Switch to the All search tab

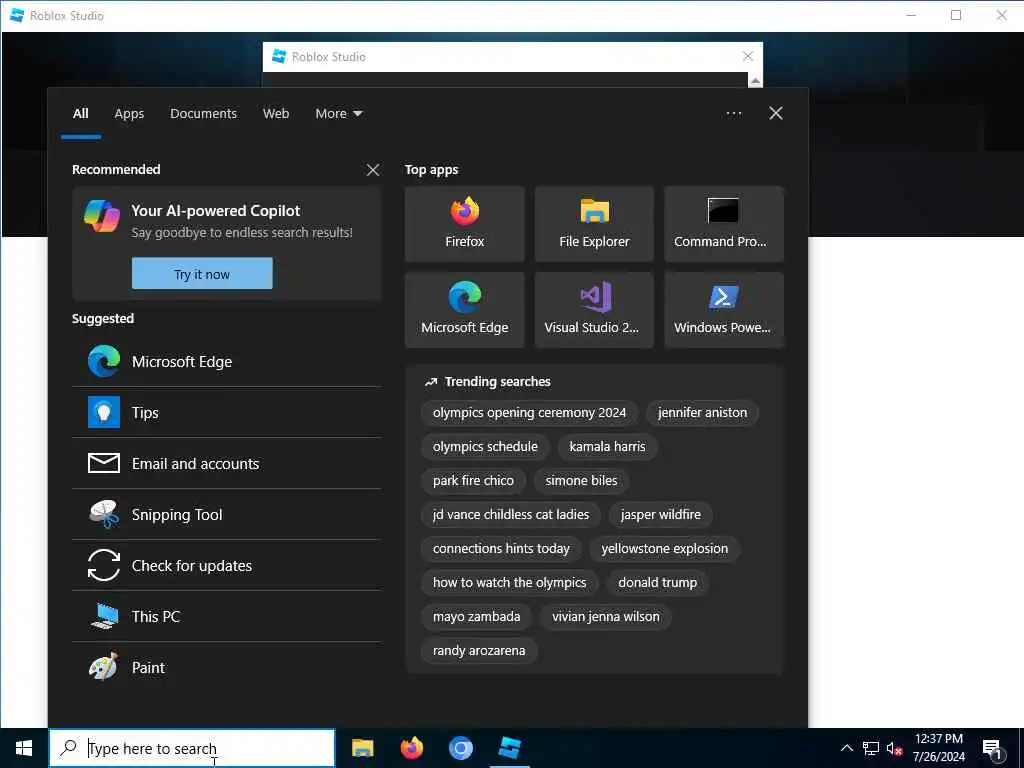point(80,114)
